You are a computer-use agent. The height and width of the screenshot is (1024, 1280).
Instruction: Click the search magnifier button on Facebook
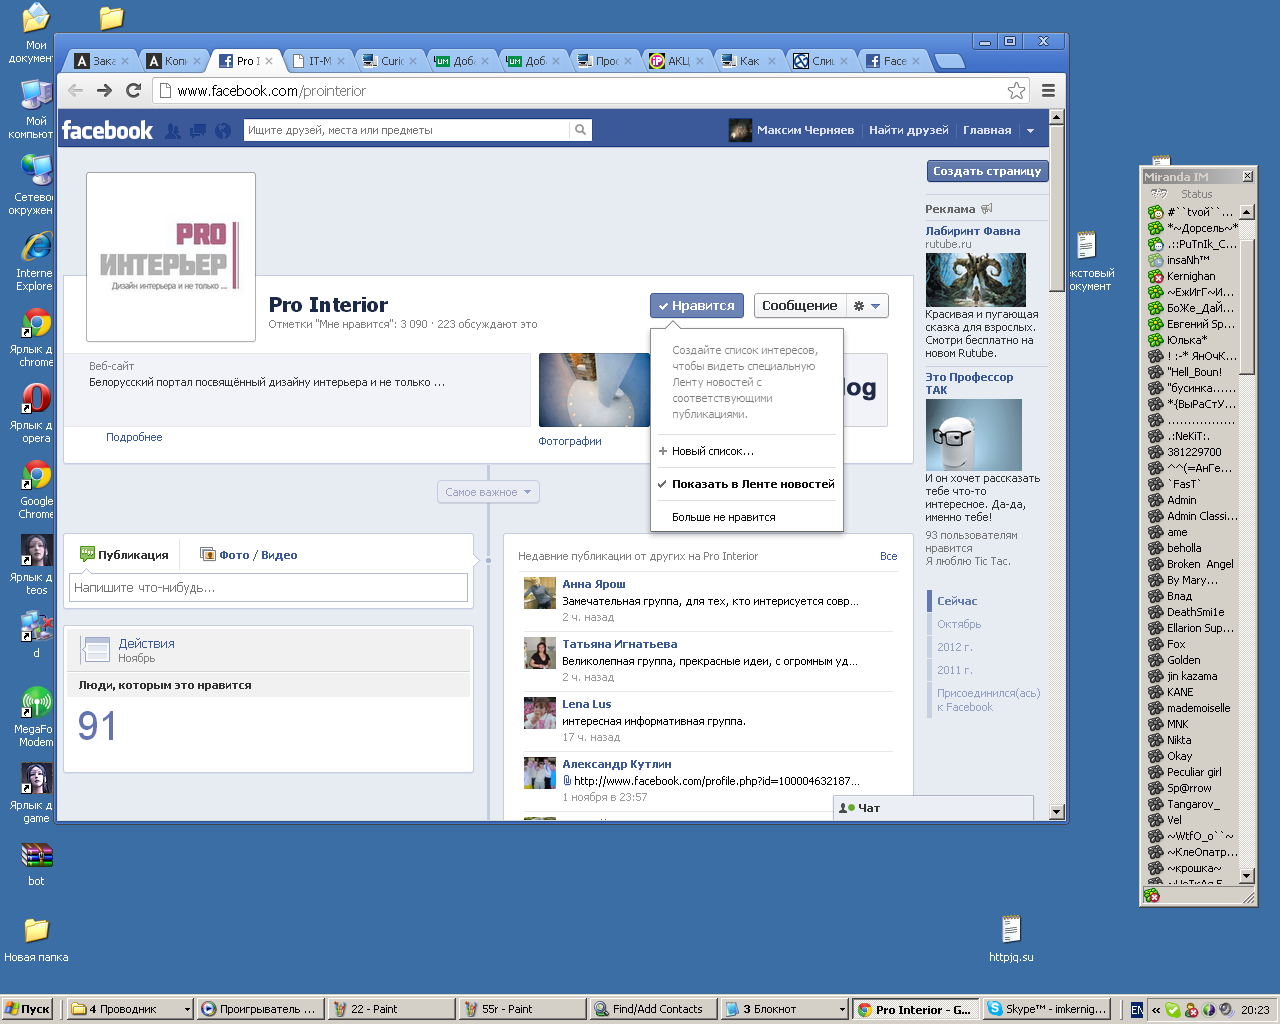pos(580,130)
